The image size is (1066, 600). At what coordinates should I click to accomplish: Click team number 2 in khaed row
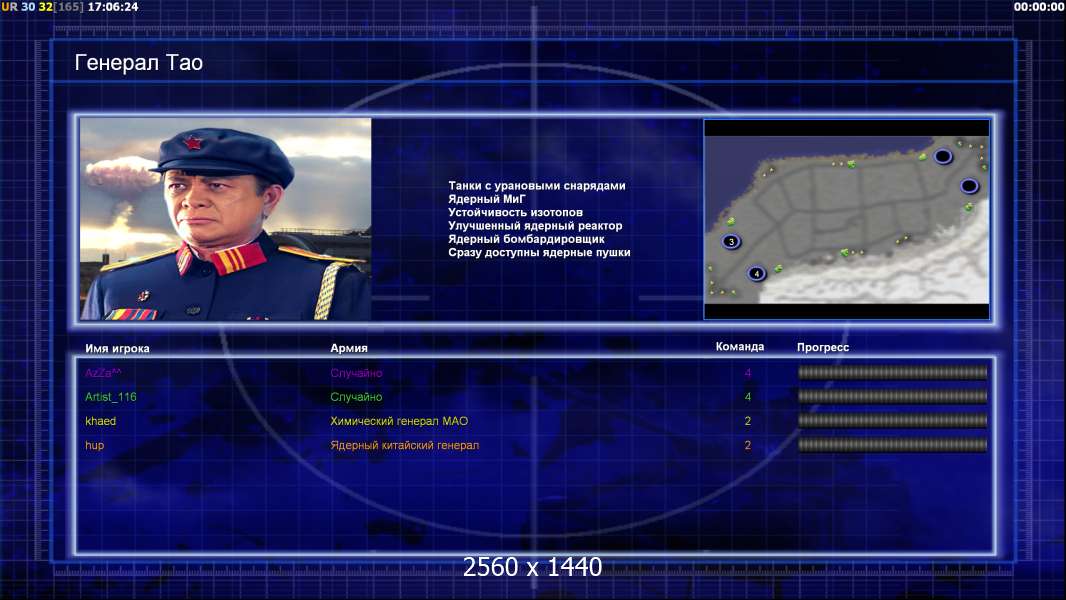tap(748, 421)
